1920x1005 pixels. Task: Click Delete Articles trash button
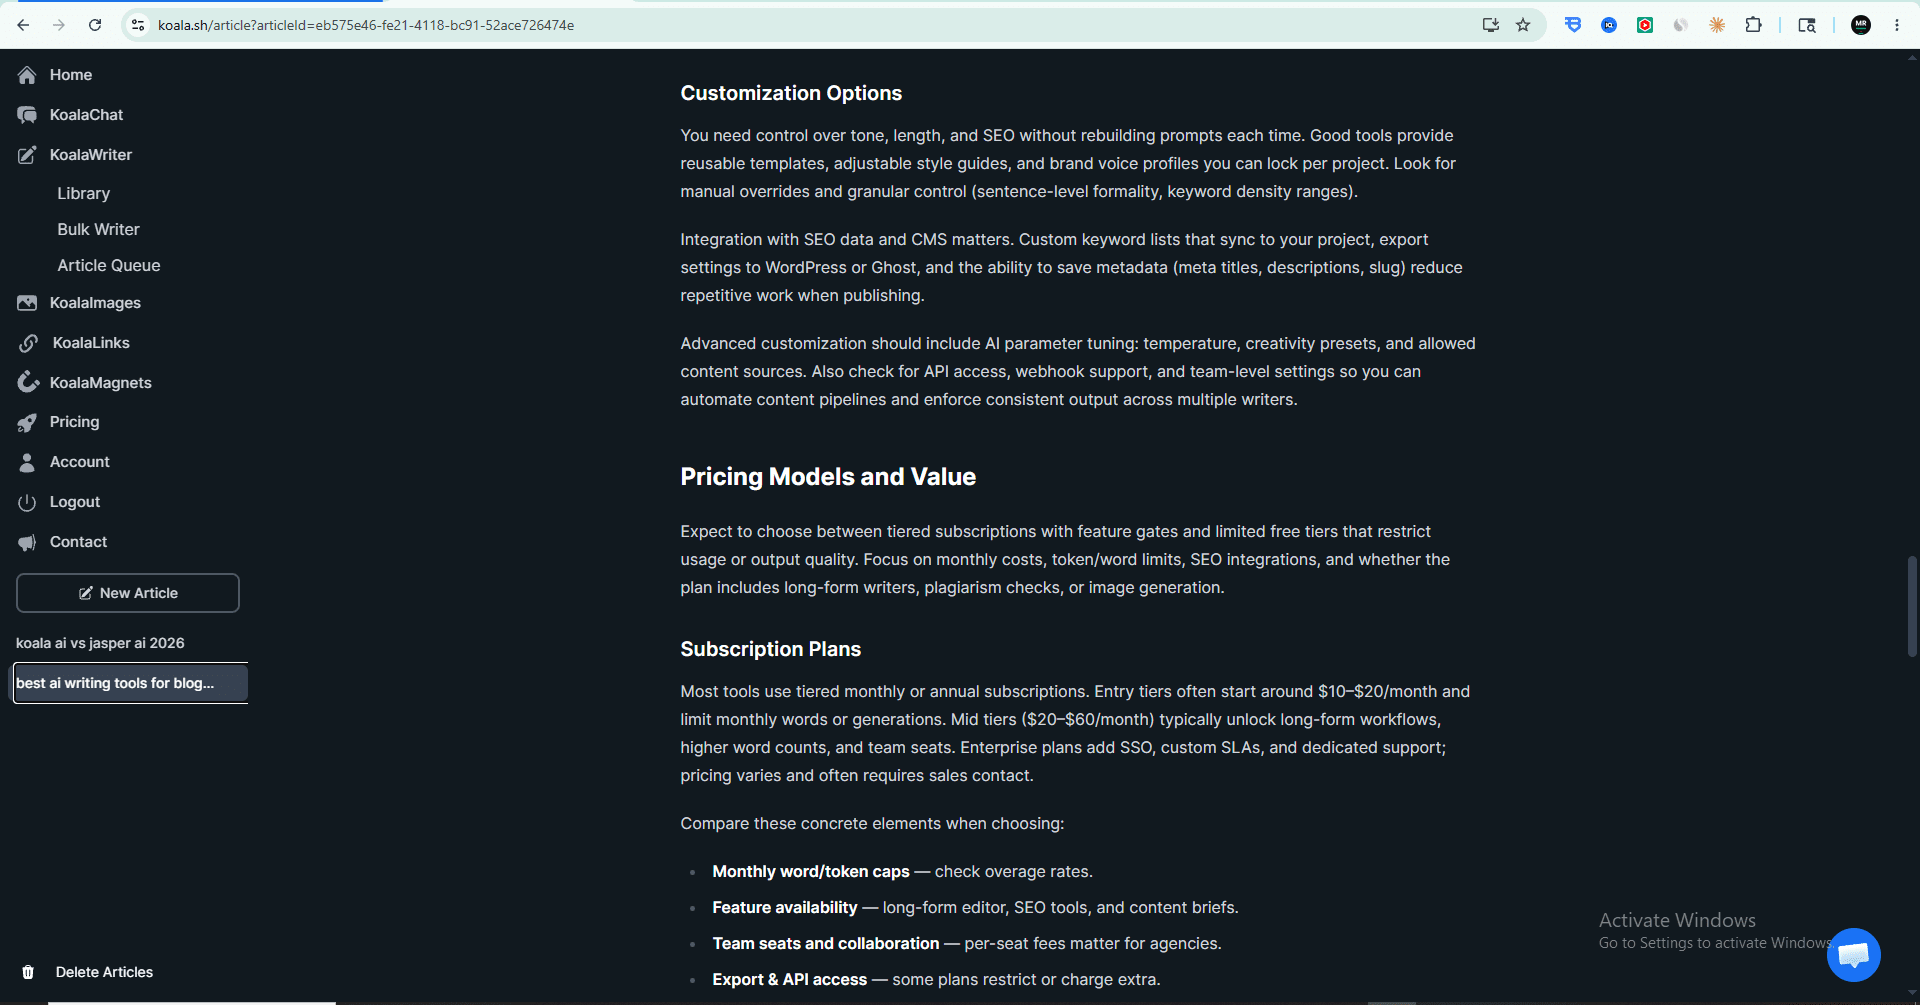coord(88,972)
